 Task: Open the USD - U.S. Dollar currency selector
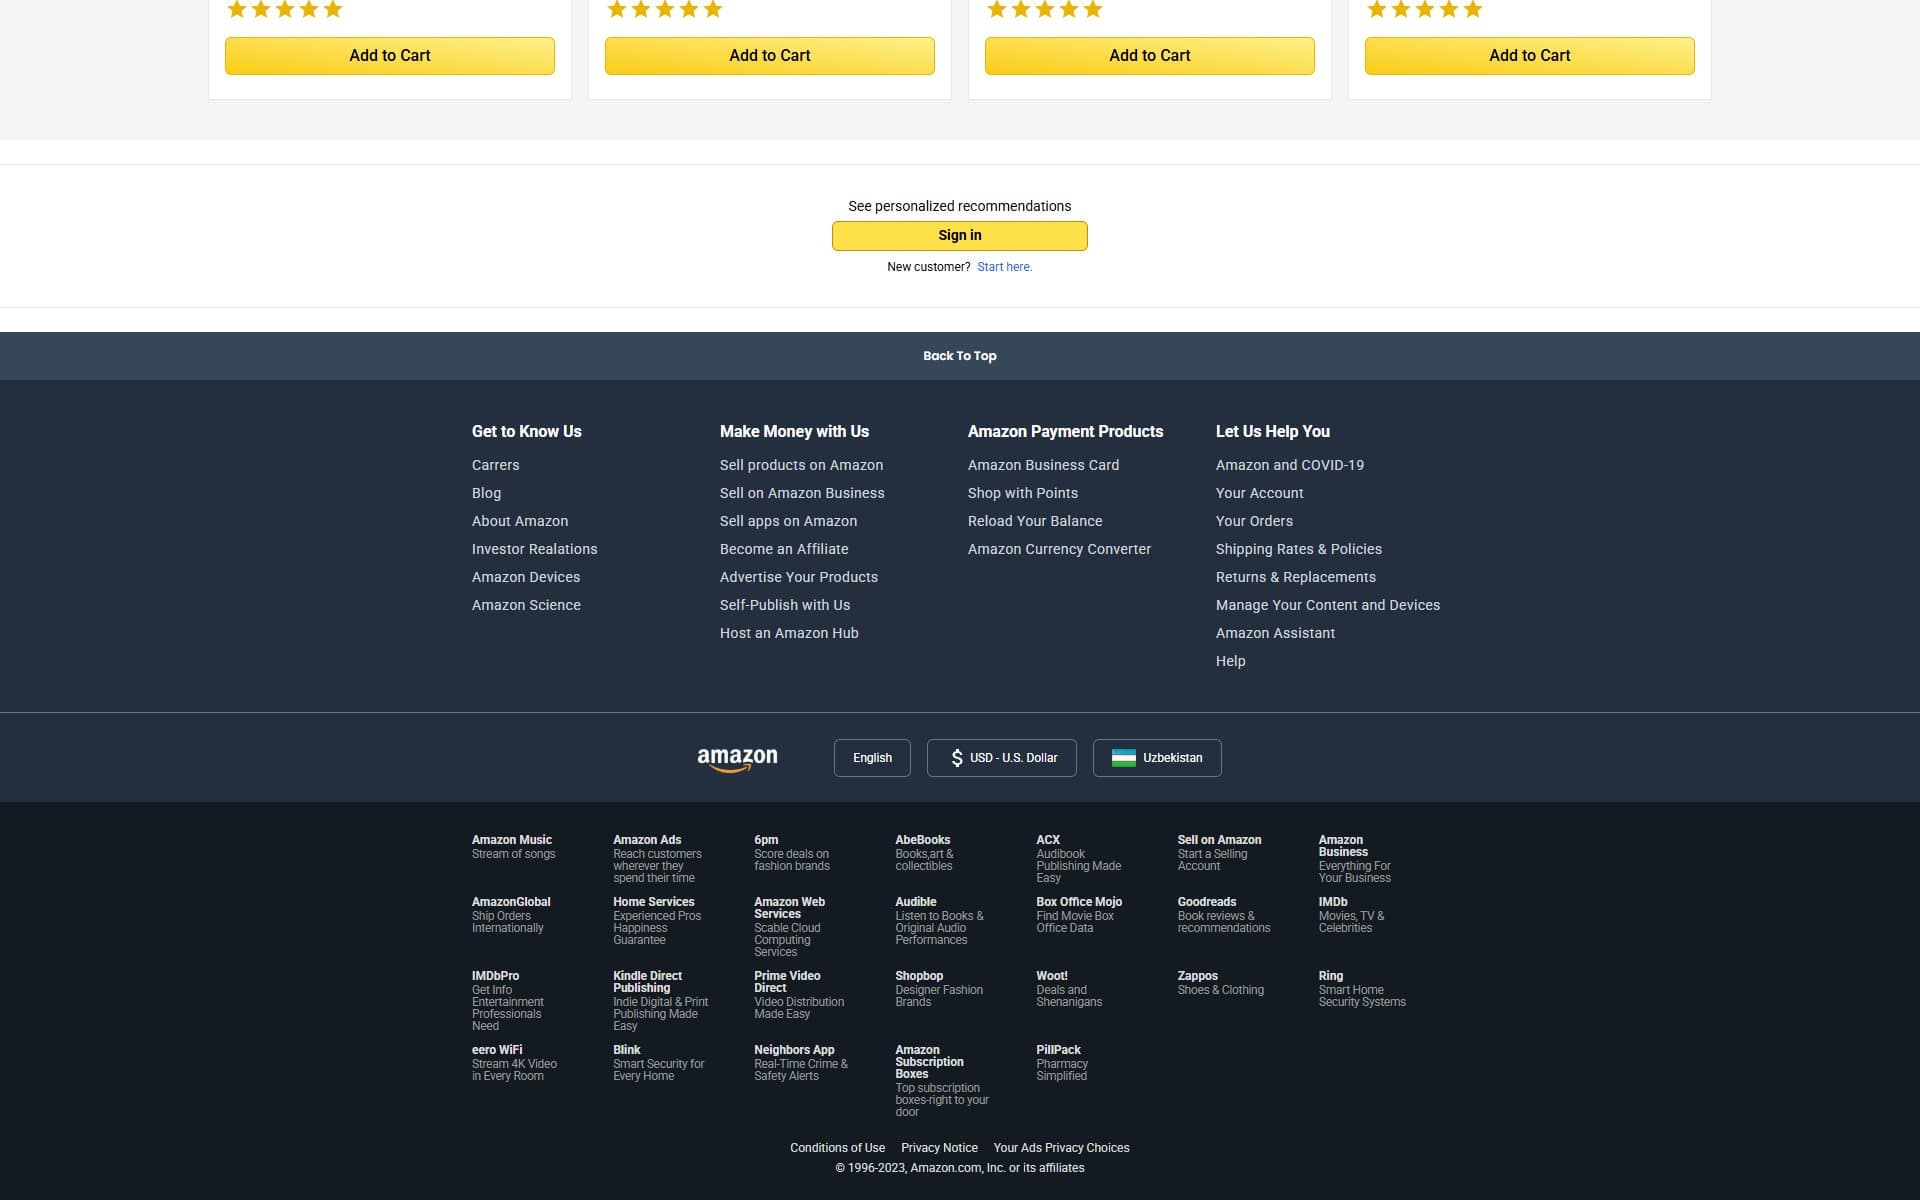pos(1001,758)
